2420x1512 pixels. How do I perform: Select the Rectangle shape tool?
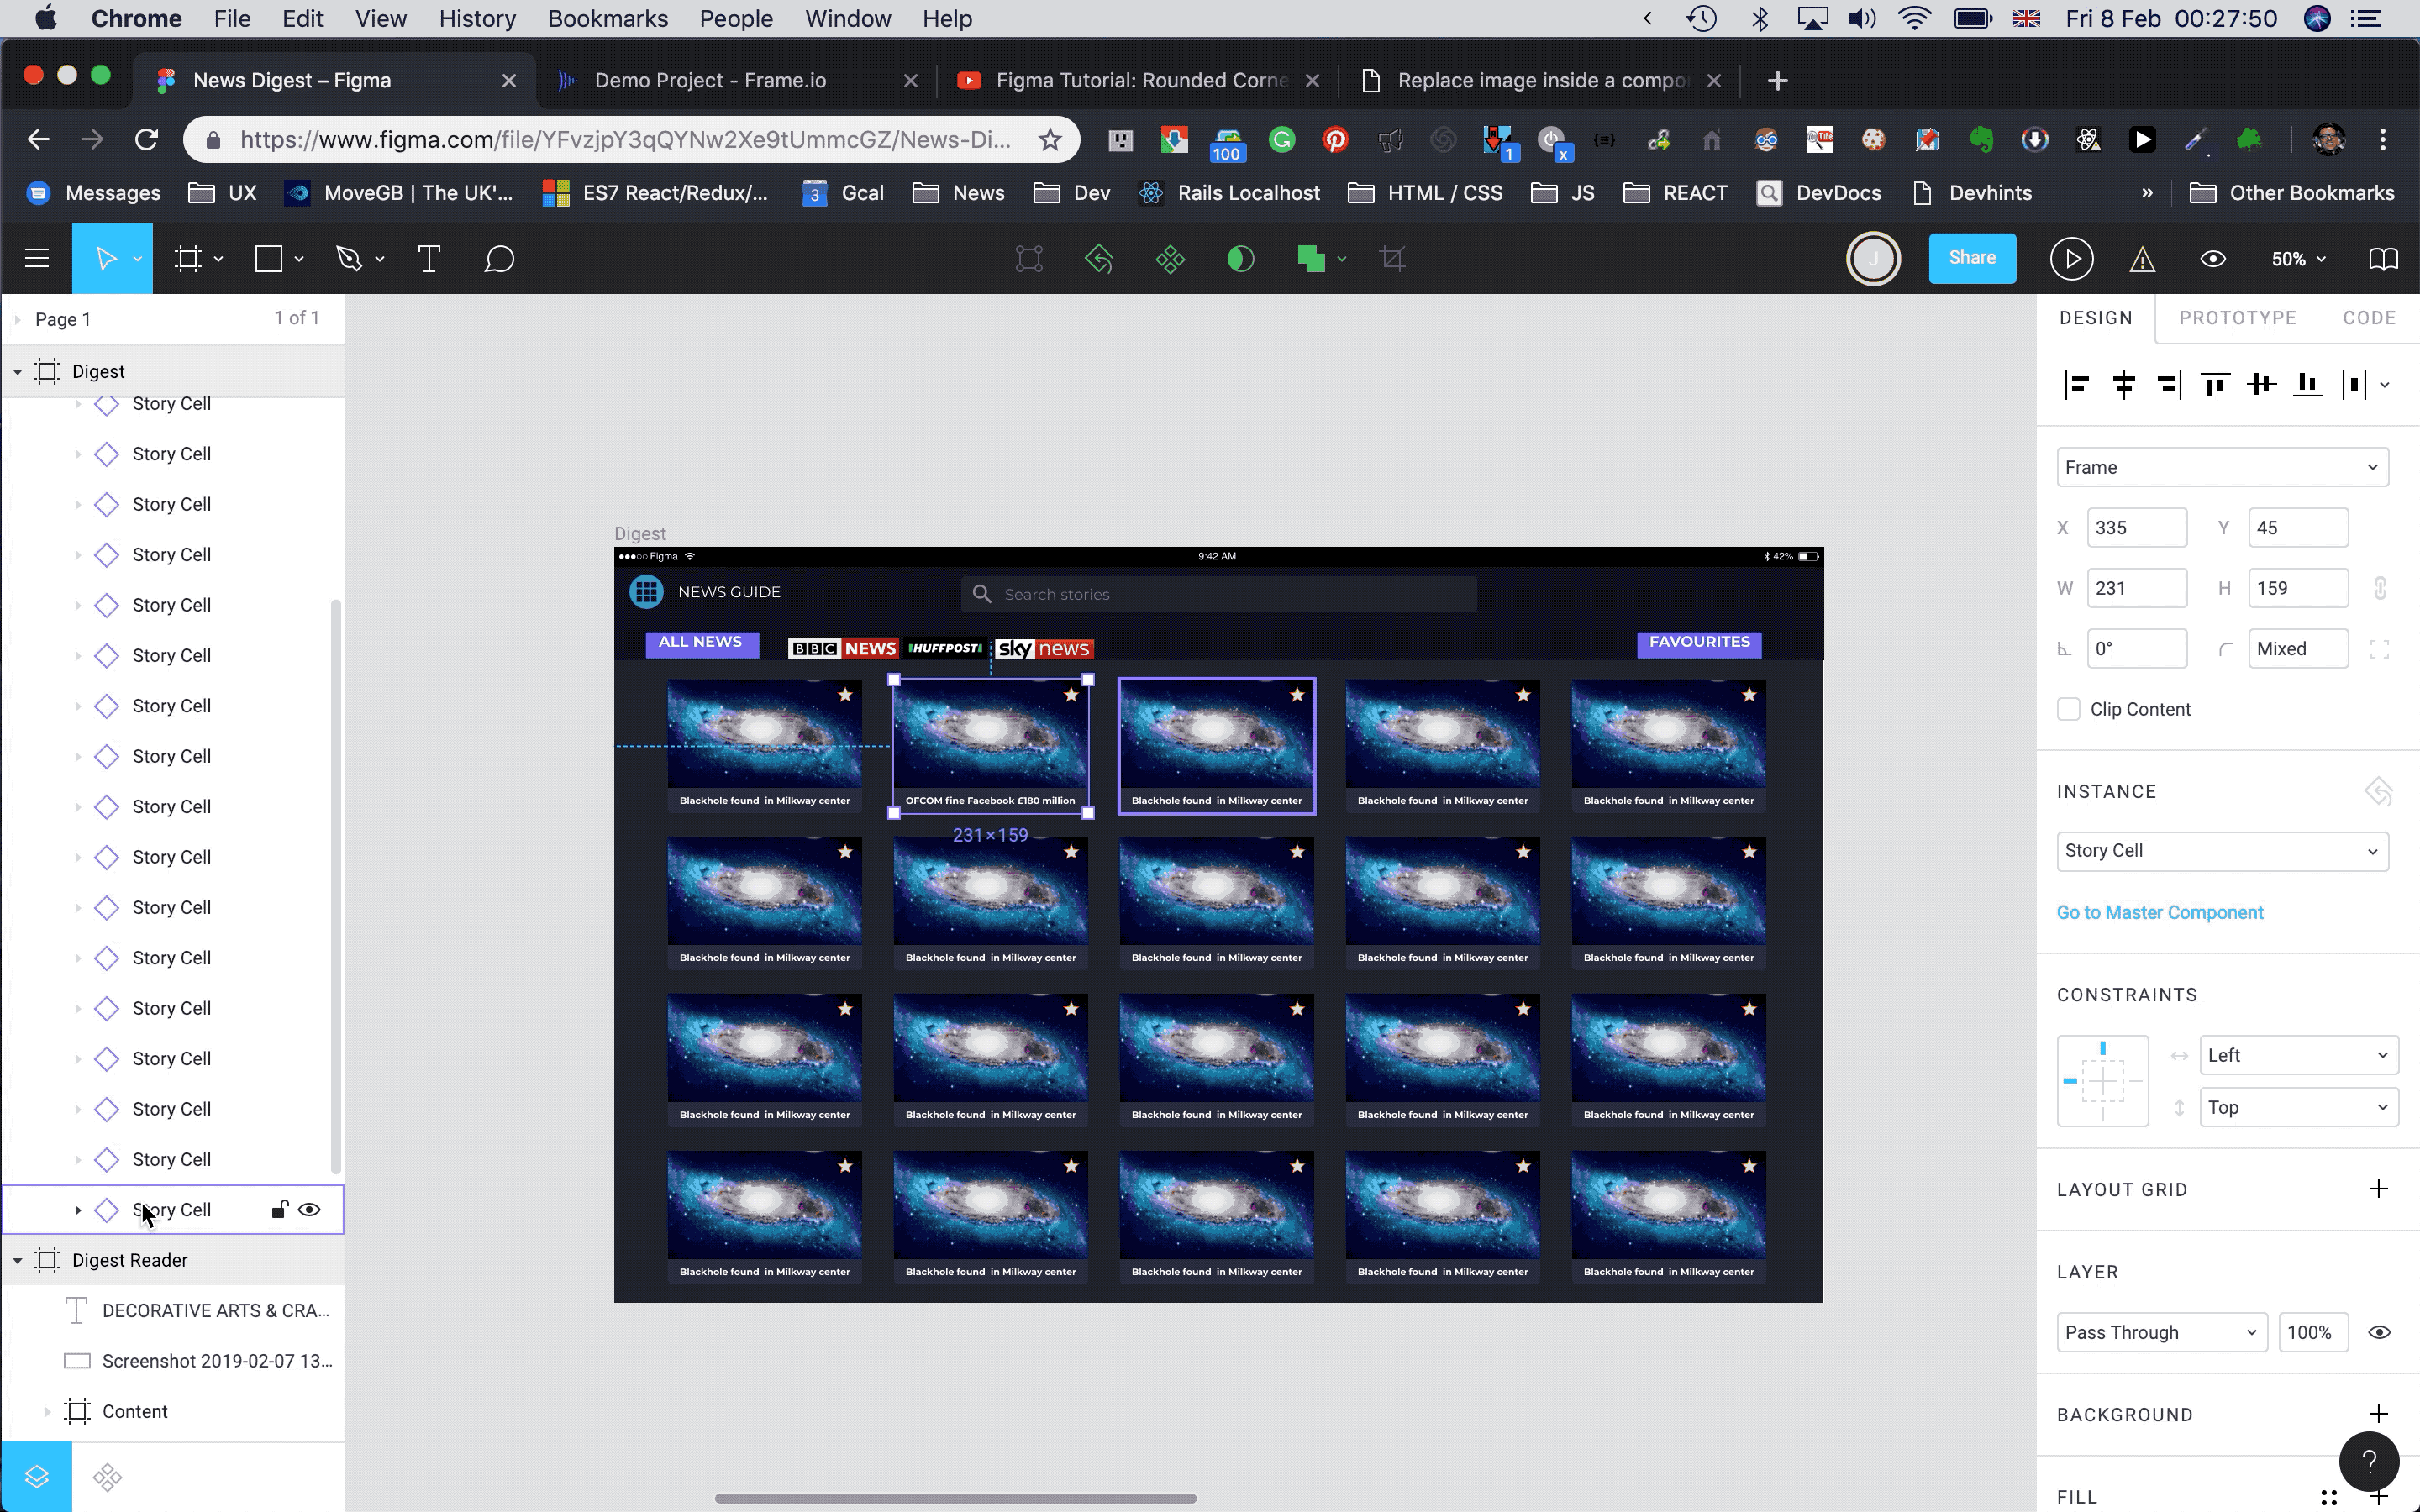click(269, 259)
